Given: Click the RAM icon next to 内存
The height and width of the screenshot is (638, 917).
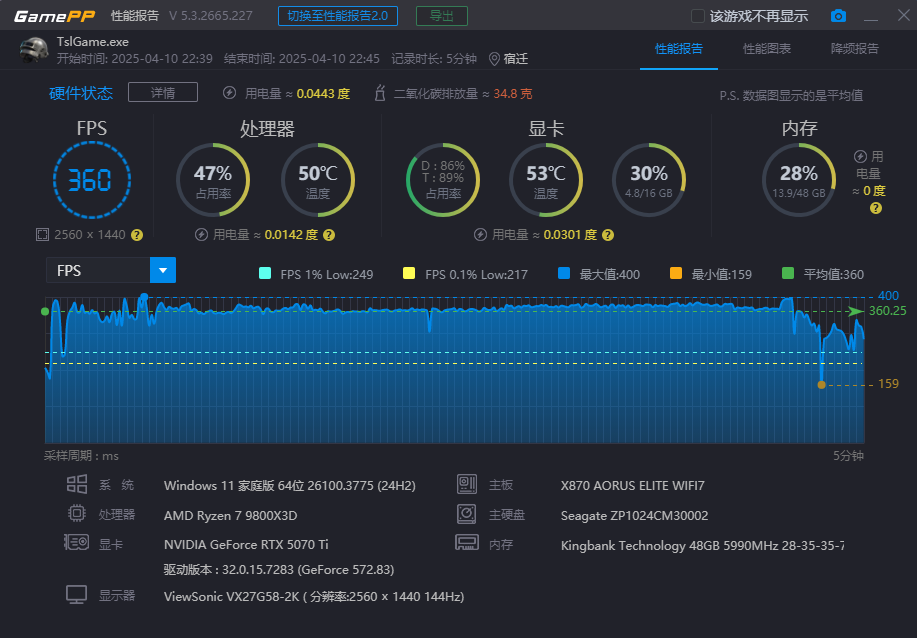Looking at the screenshot, I should (x=467, y=543).
